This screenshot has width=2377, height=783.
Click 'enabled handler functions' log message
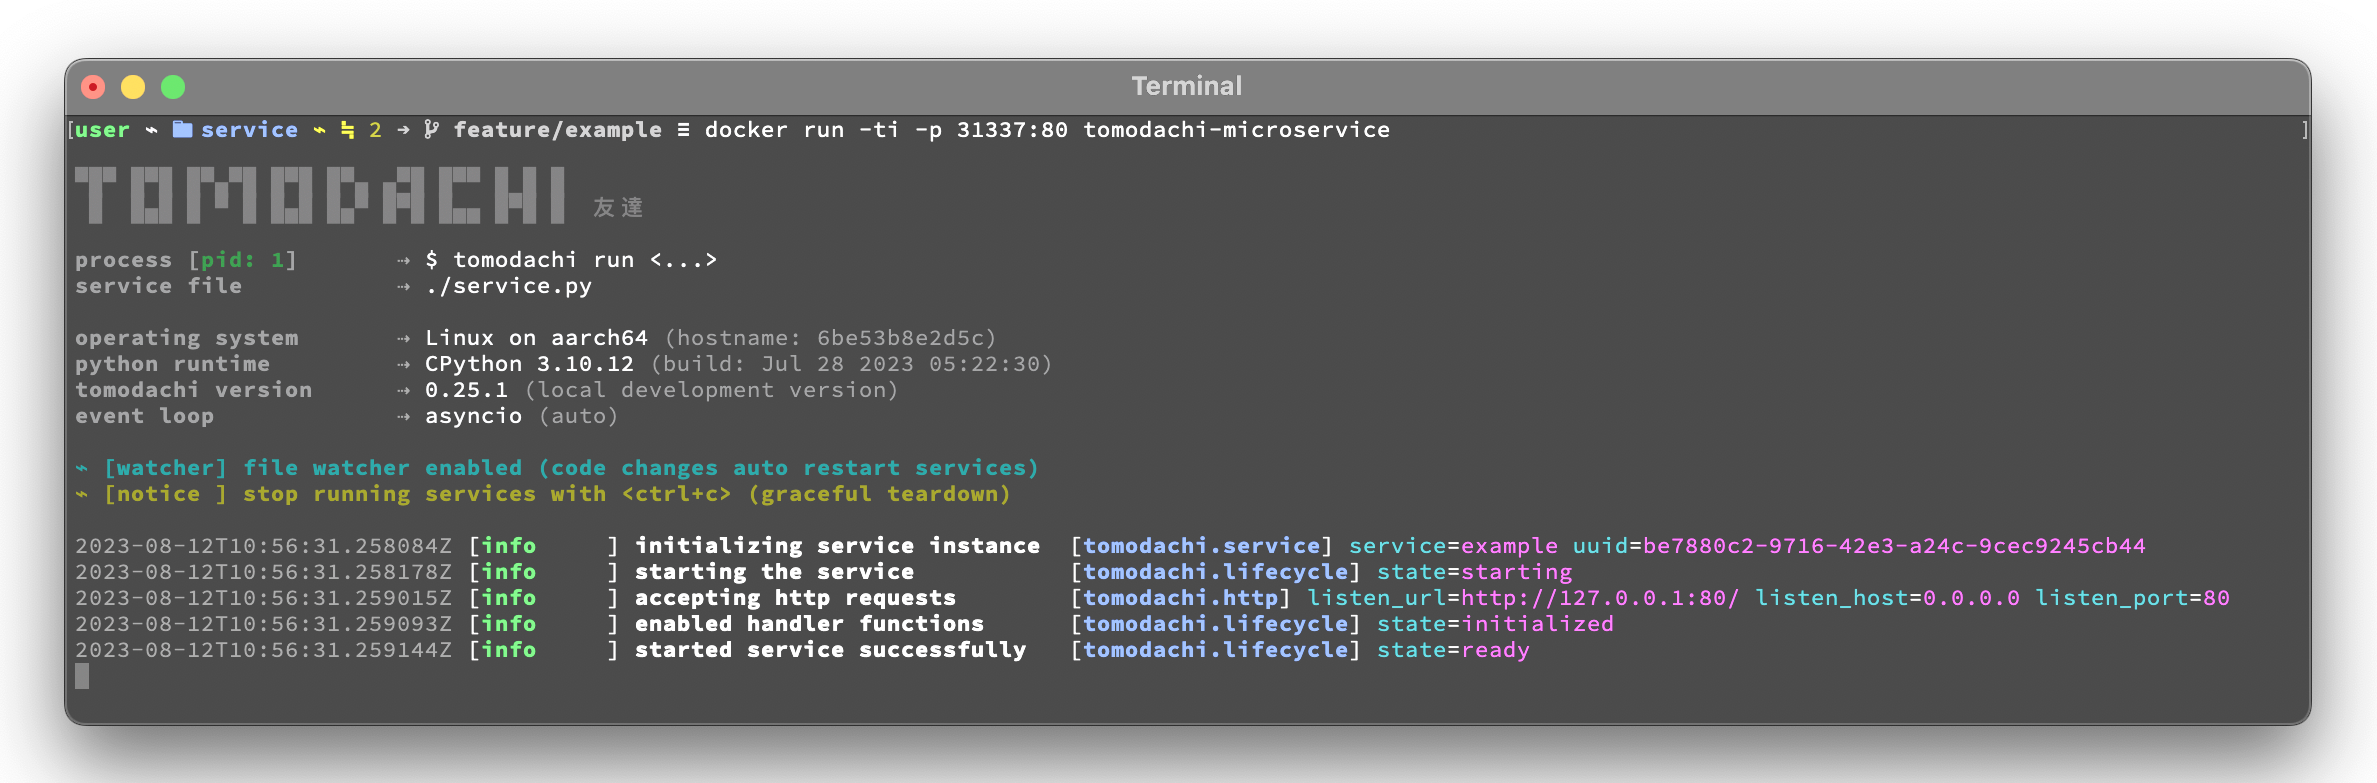[809, 624]
